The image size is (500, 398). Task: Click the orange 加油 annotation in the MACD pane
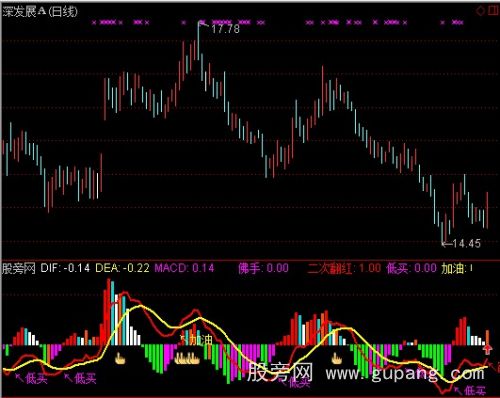click(201, 340)
